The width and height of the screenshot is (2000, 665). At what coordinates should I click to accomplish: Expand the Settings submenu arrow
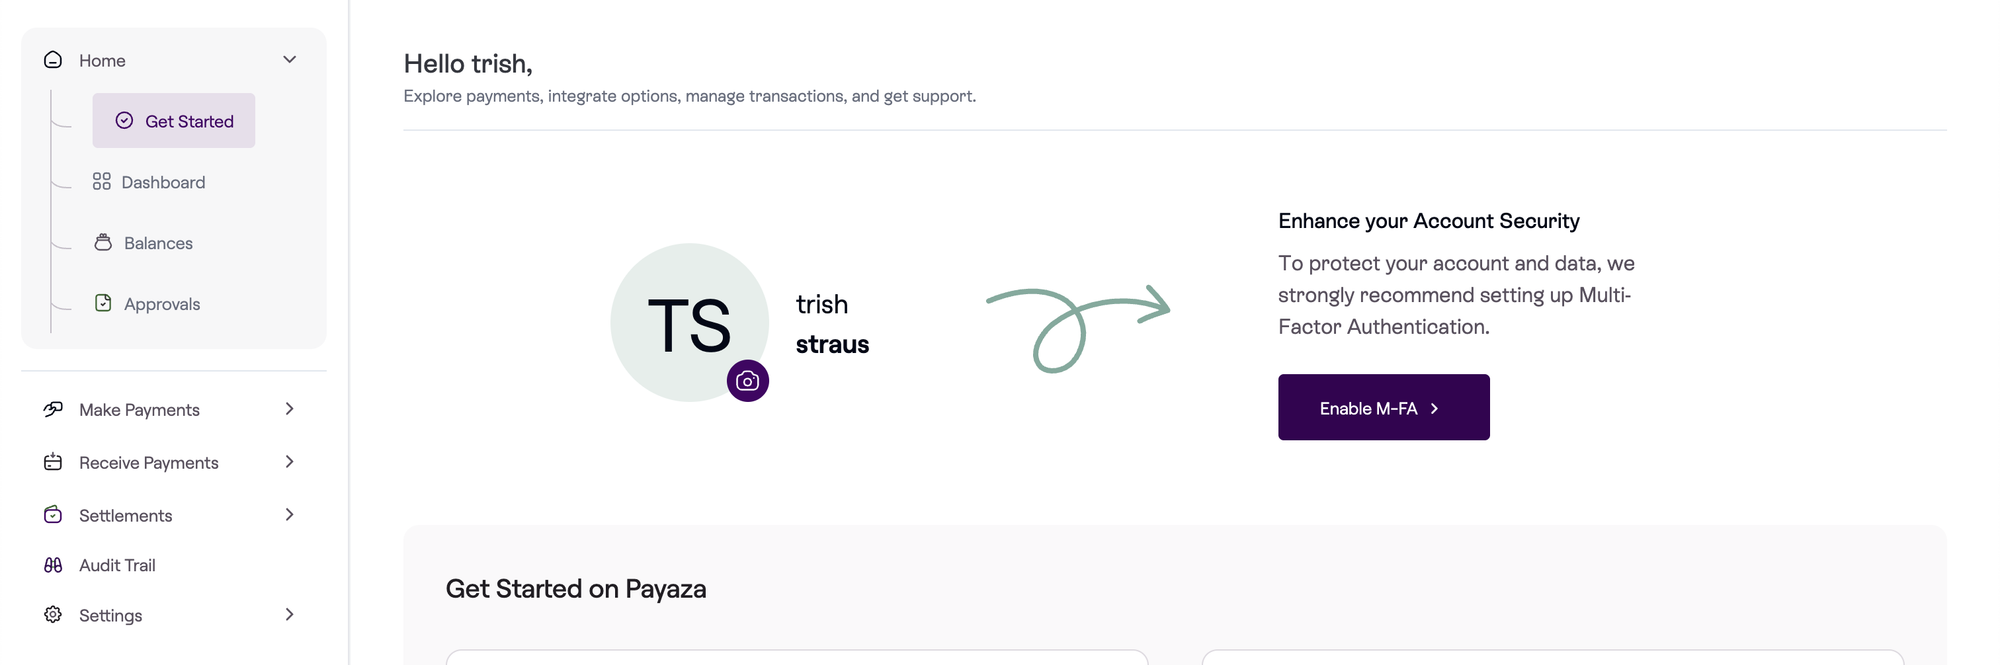click(x=290, y=615)
